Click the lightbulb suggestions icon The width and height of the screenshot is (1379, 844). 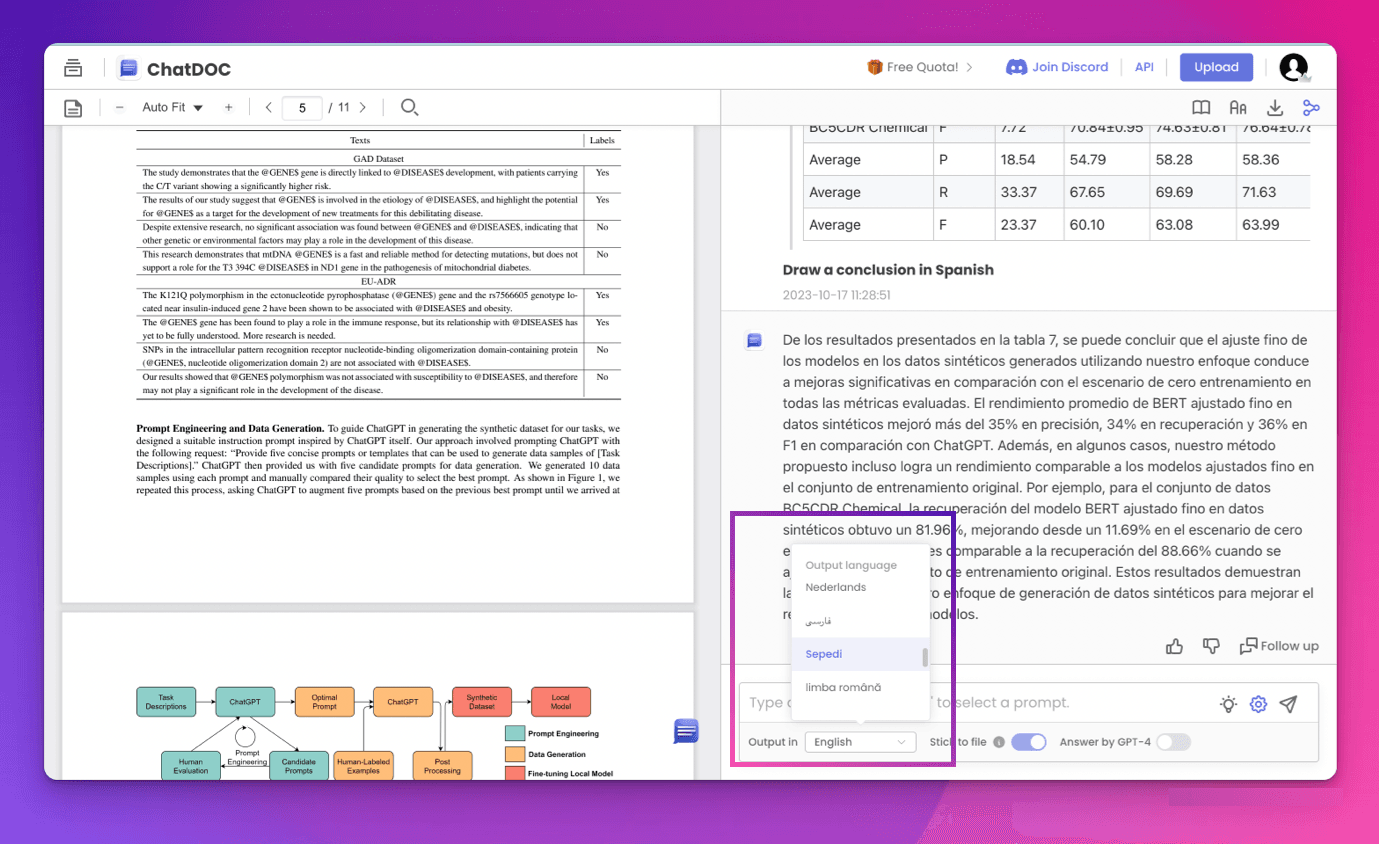[1228, 704]
